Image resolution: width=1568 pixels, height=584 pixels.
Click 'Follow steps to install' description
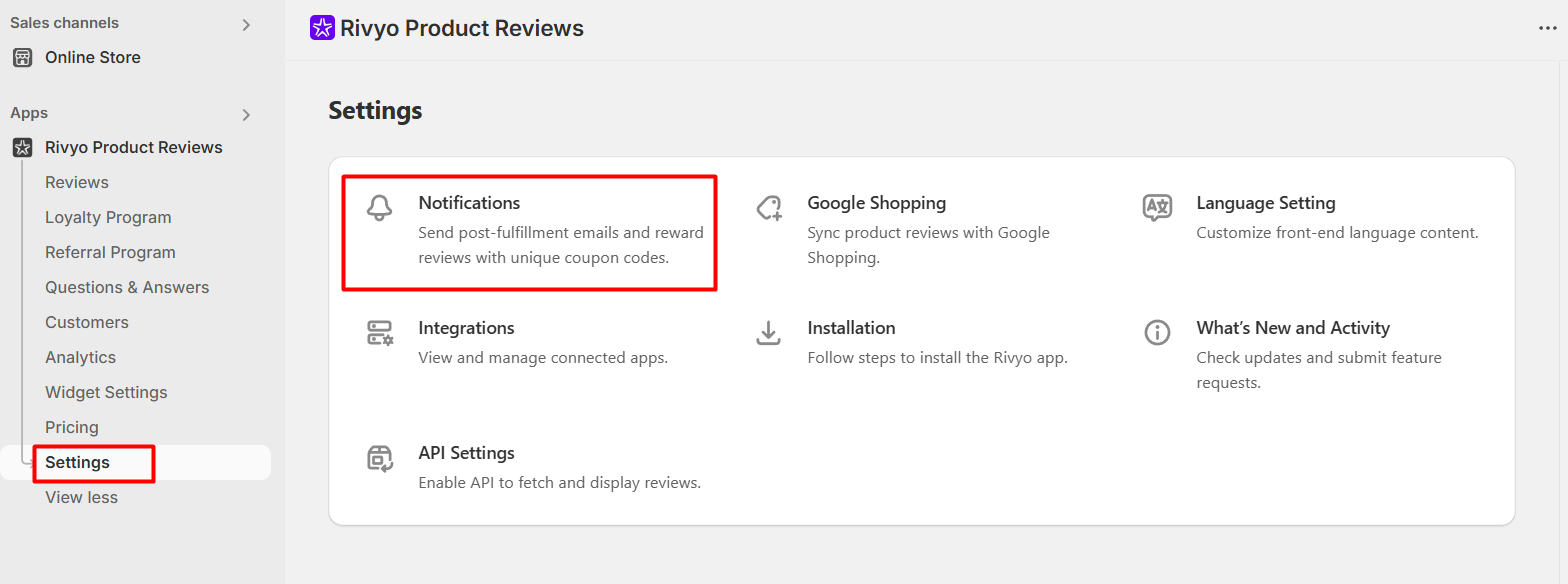(x=937, y=358)
